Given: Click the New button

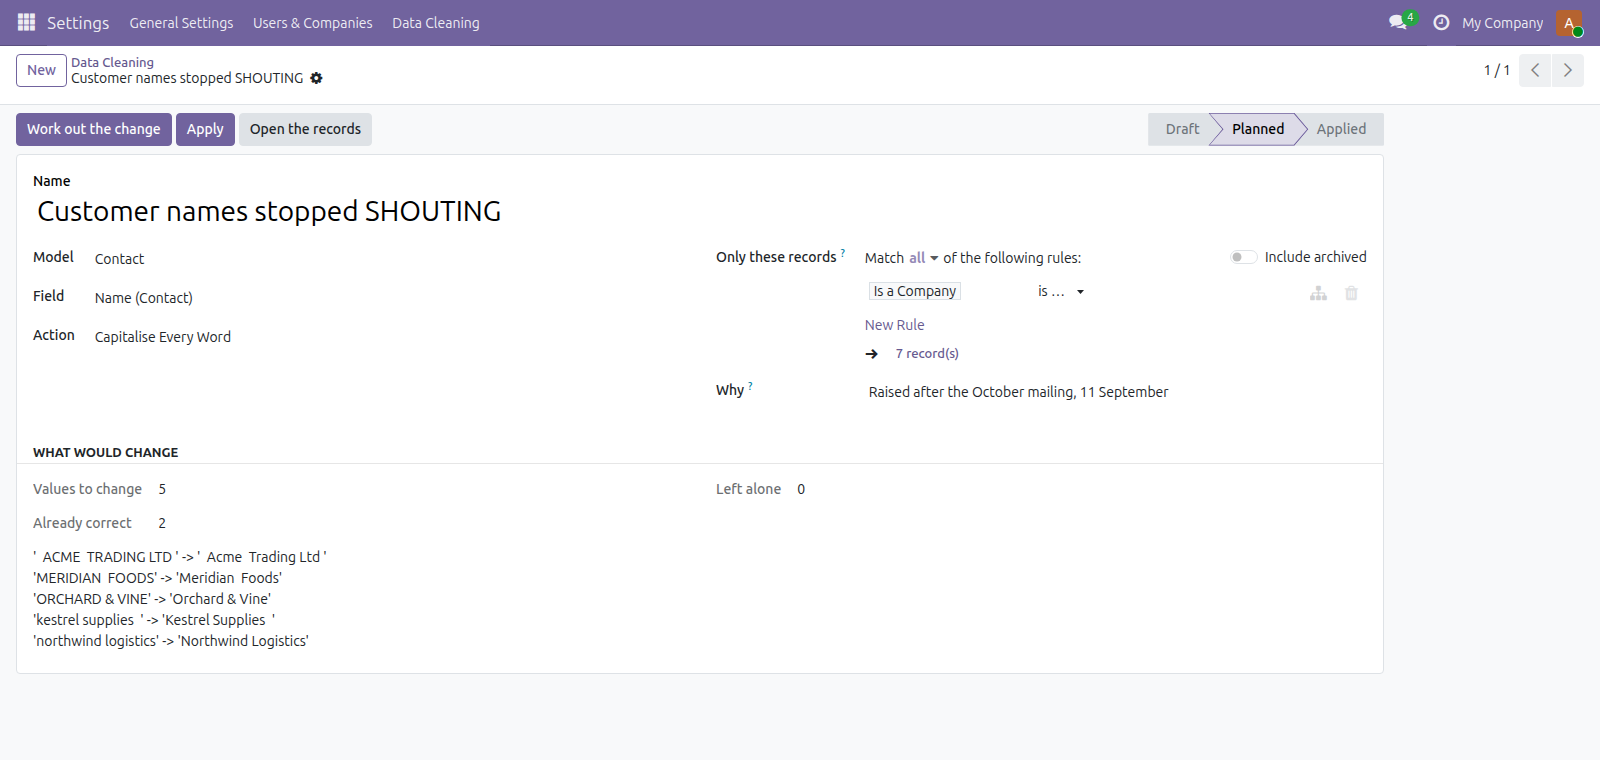Looking at the screenshot, I should point(41,70).
